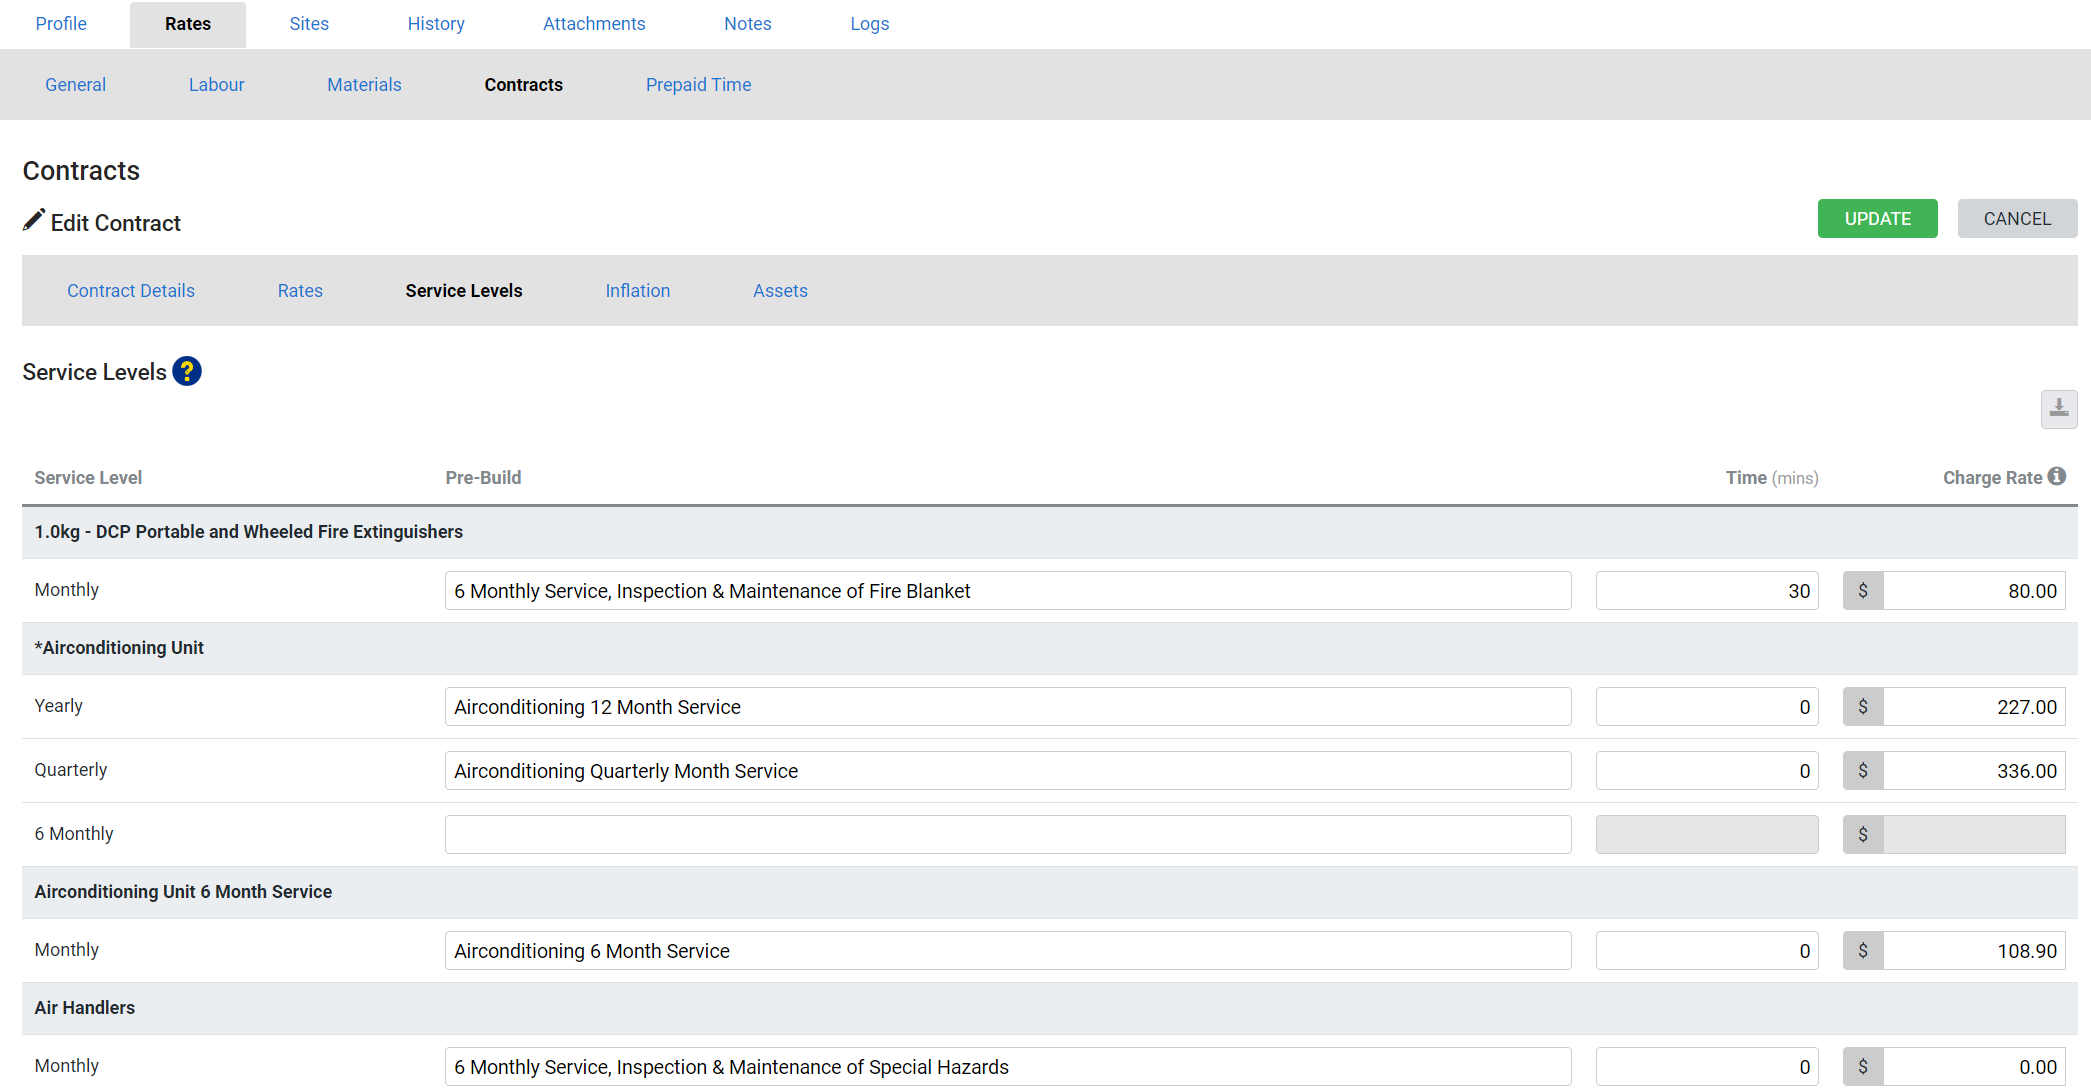Open the Attachments top tab
The image size is (2091, 1090).
tap(594, 24)
